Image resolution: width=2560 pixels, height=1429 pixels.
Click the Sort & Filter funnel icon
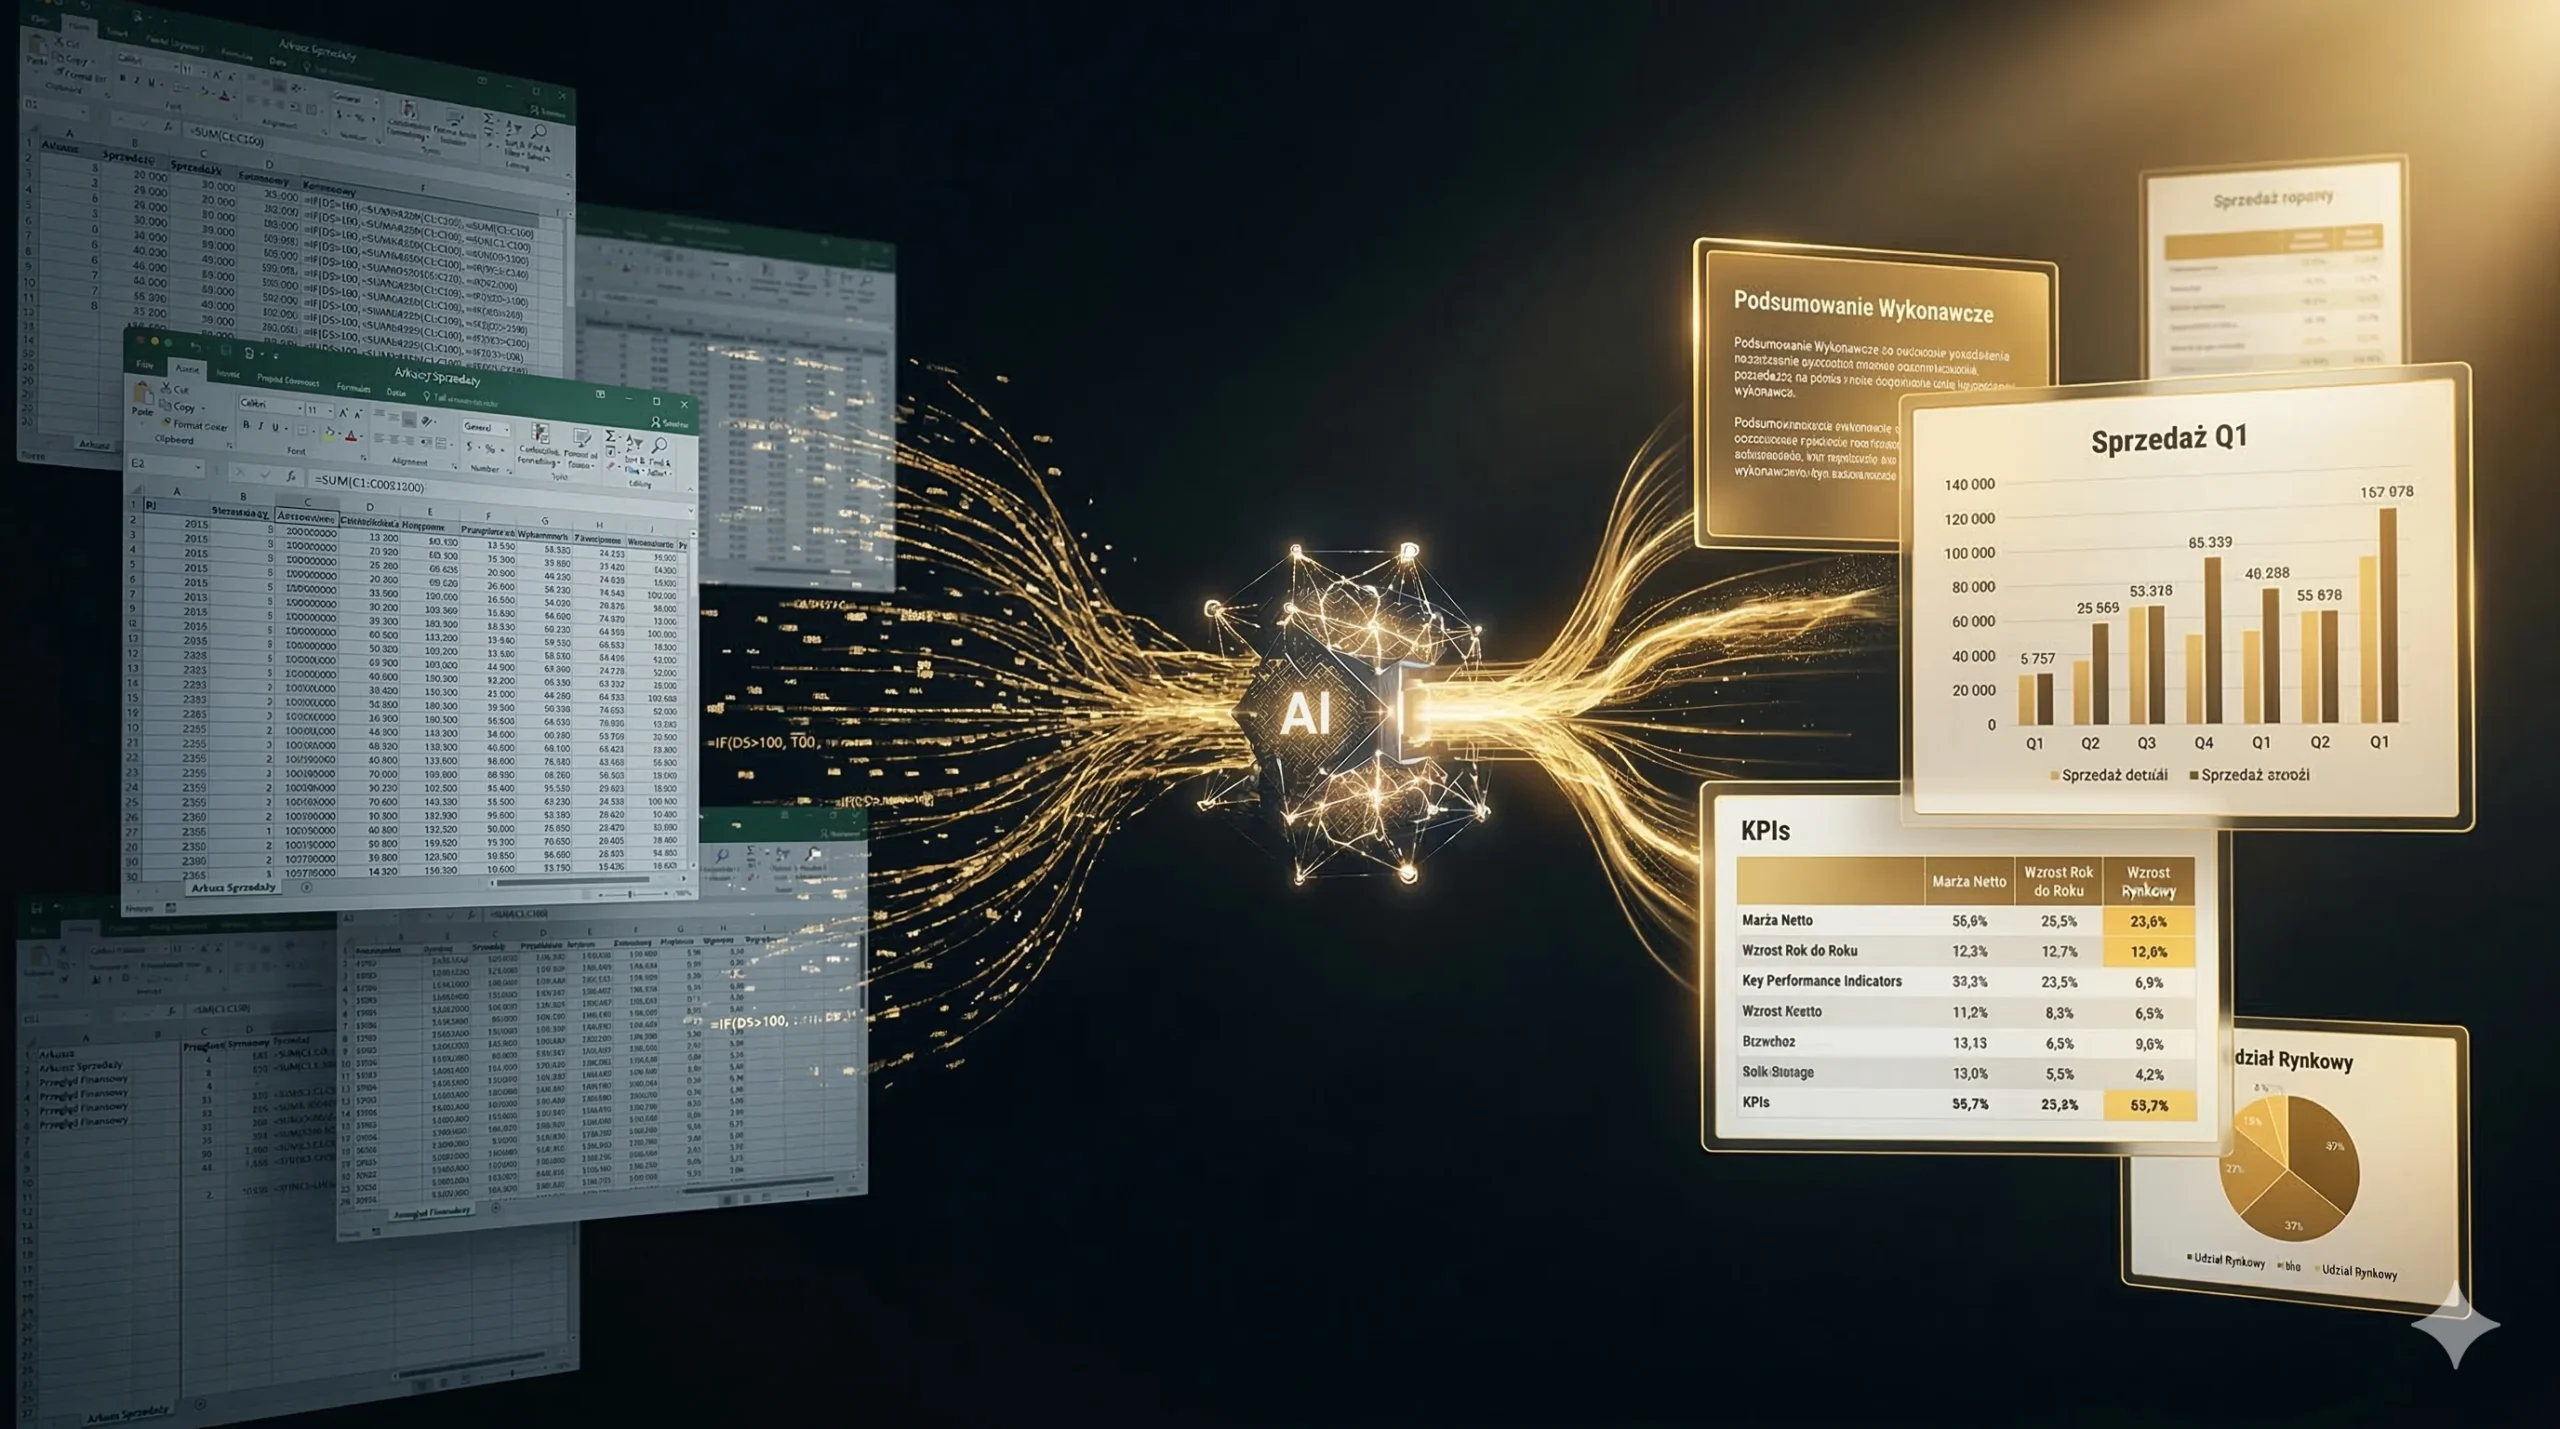pyautogui.click(x=635, y=442)
